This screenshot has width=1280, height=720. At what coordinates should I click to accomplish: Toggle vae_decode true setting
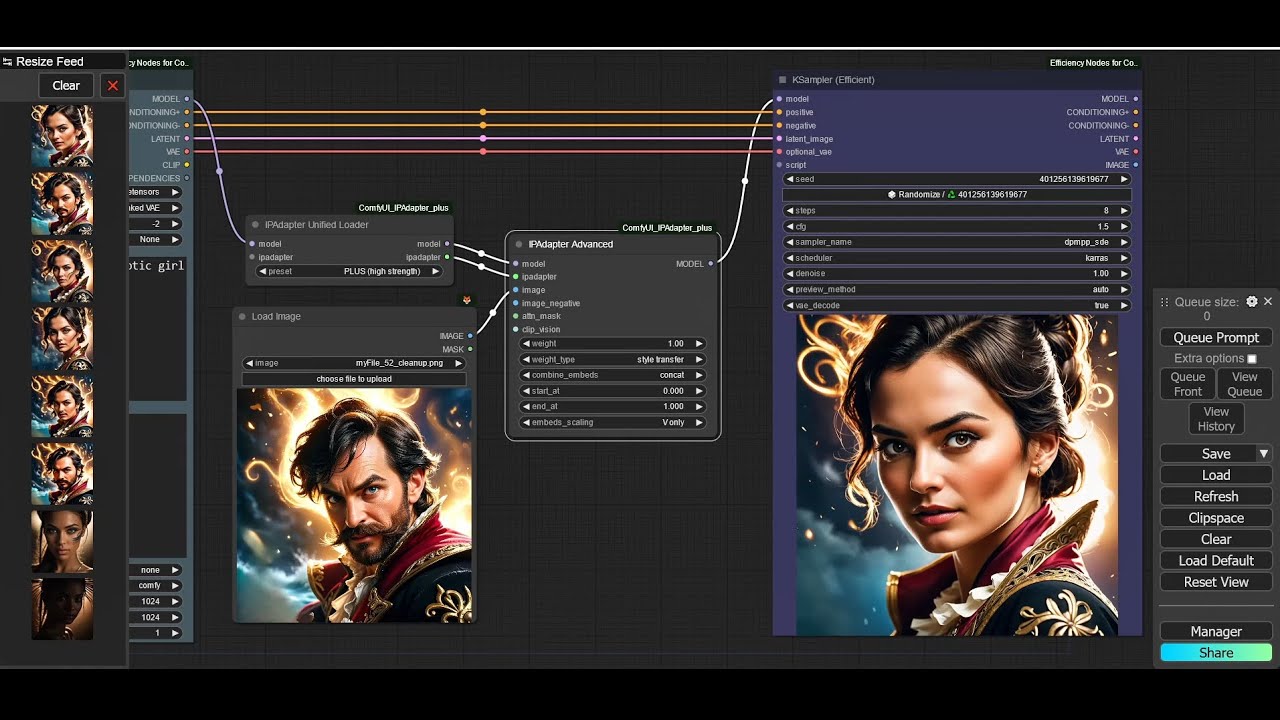coord(957,305)
